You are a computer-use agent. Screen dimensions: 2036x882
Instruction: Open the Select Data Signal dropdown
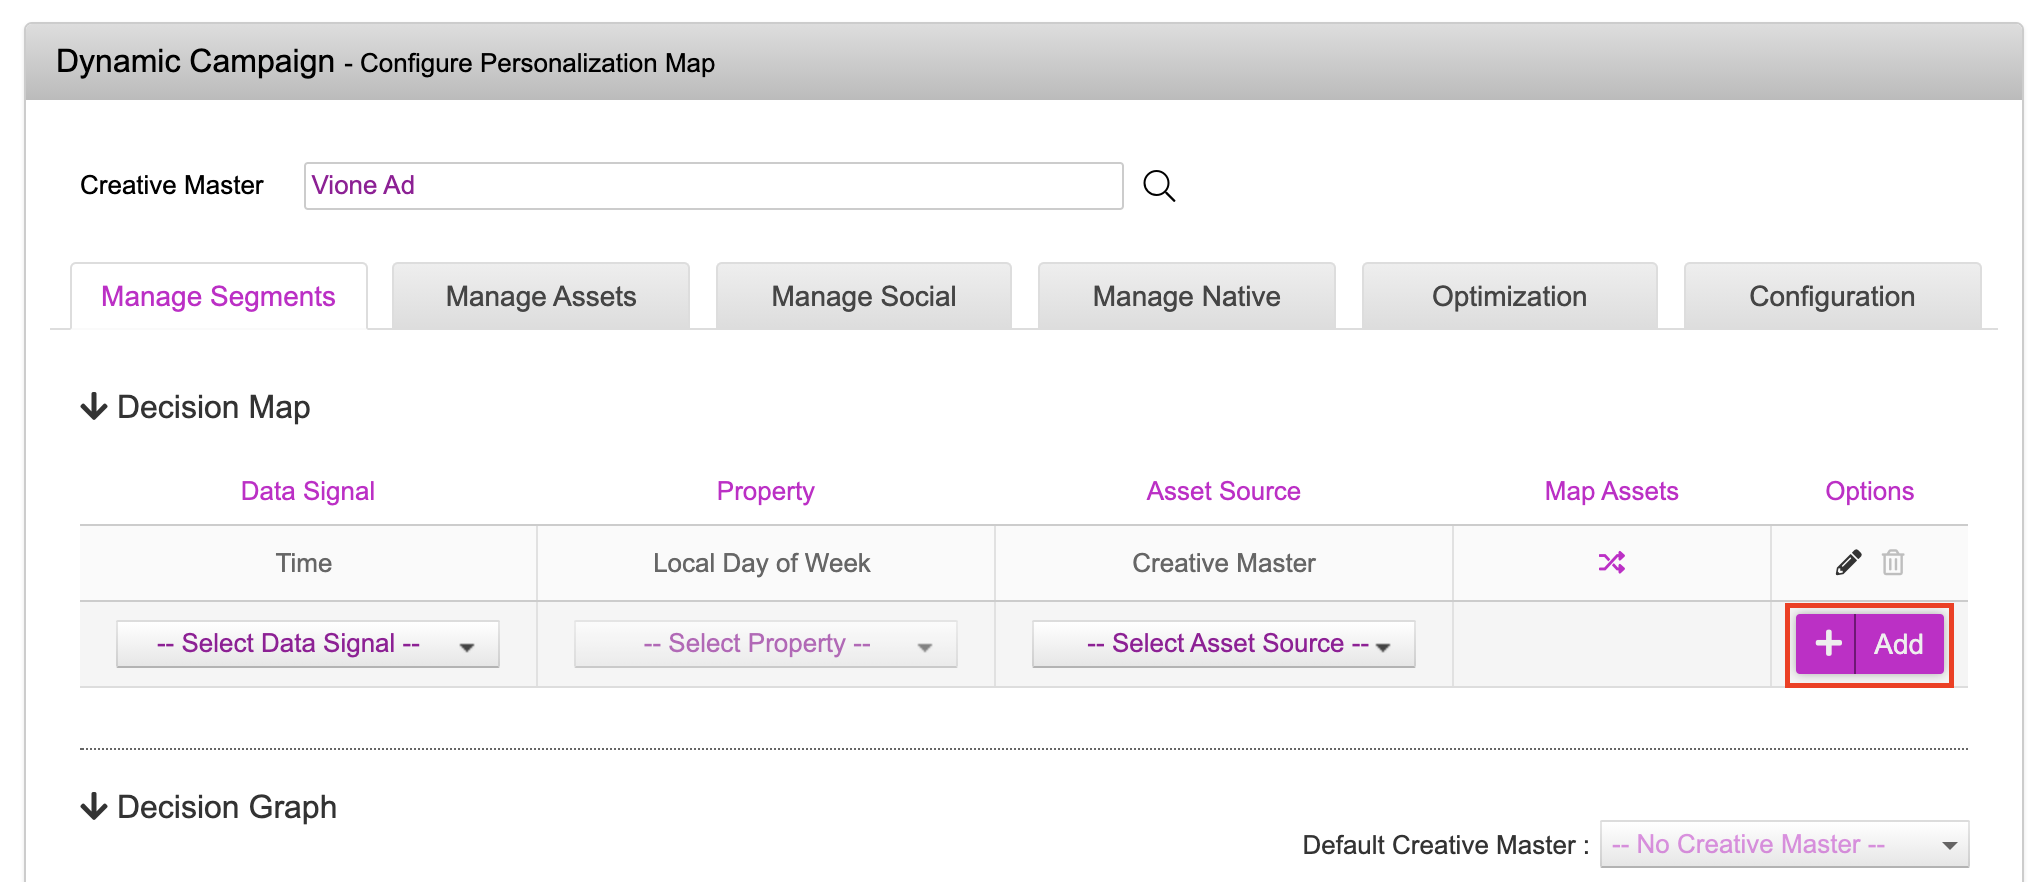coord(307,644)
